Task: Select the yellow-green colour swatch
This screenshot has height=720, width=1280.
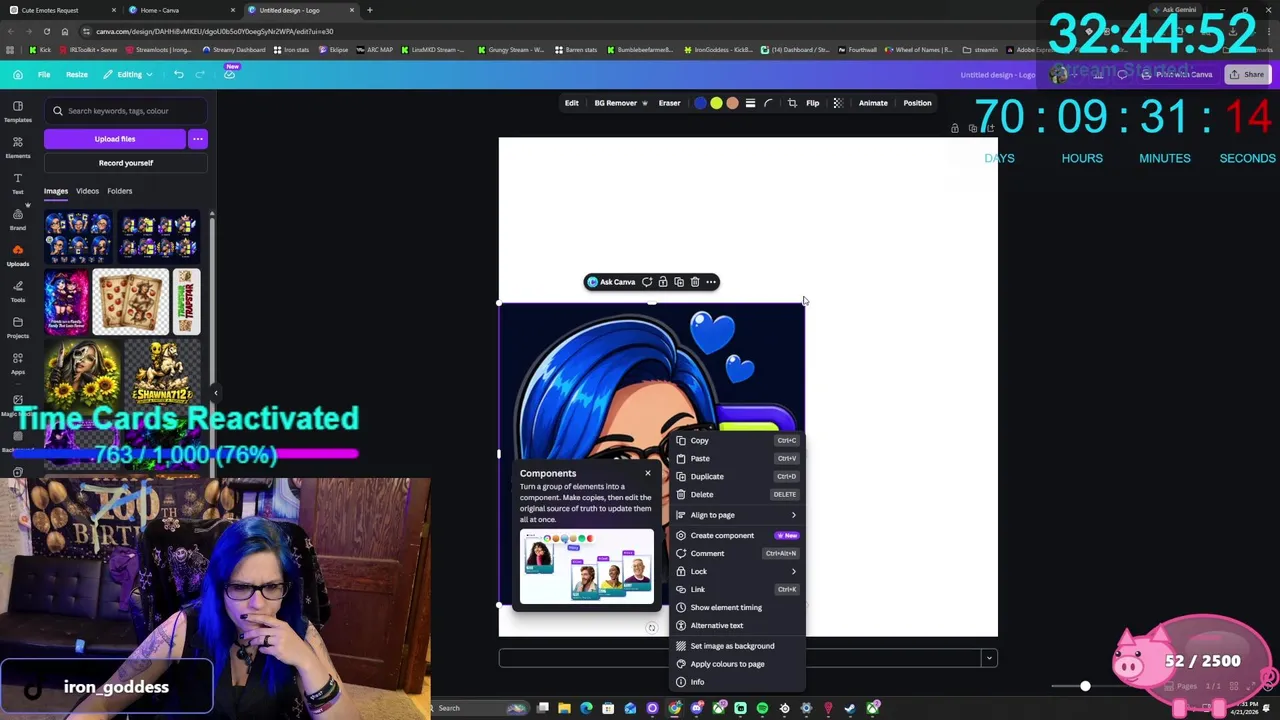Action: click(x=716, y=103)
